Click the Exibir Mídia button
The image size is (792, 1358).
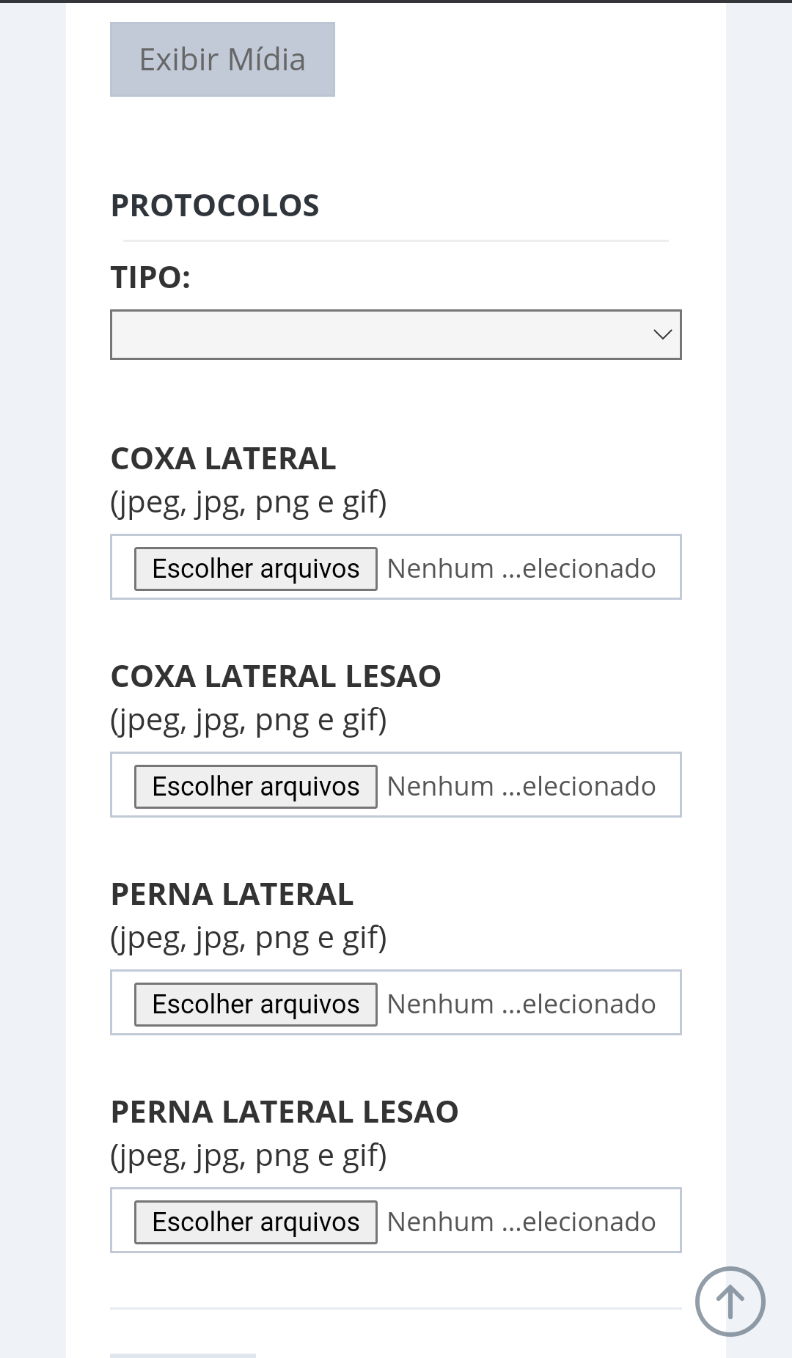[x=222, y=59]
